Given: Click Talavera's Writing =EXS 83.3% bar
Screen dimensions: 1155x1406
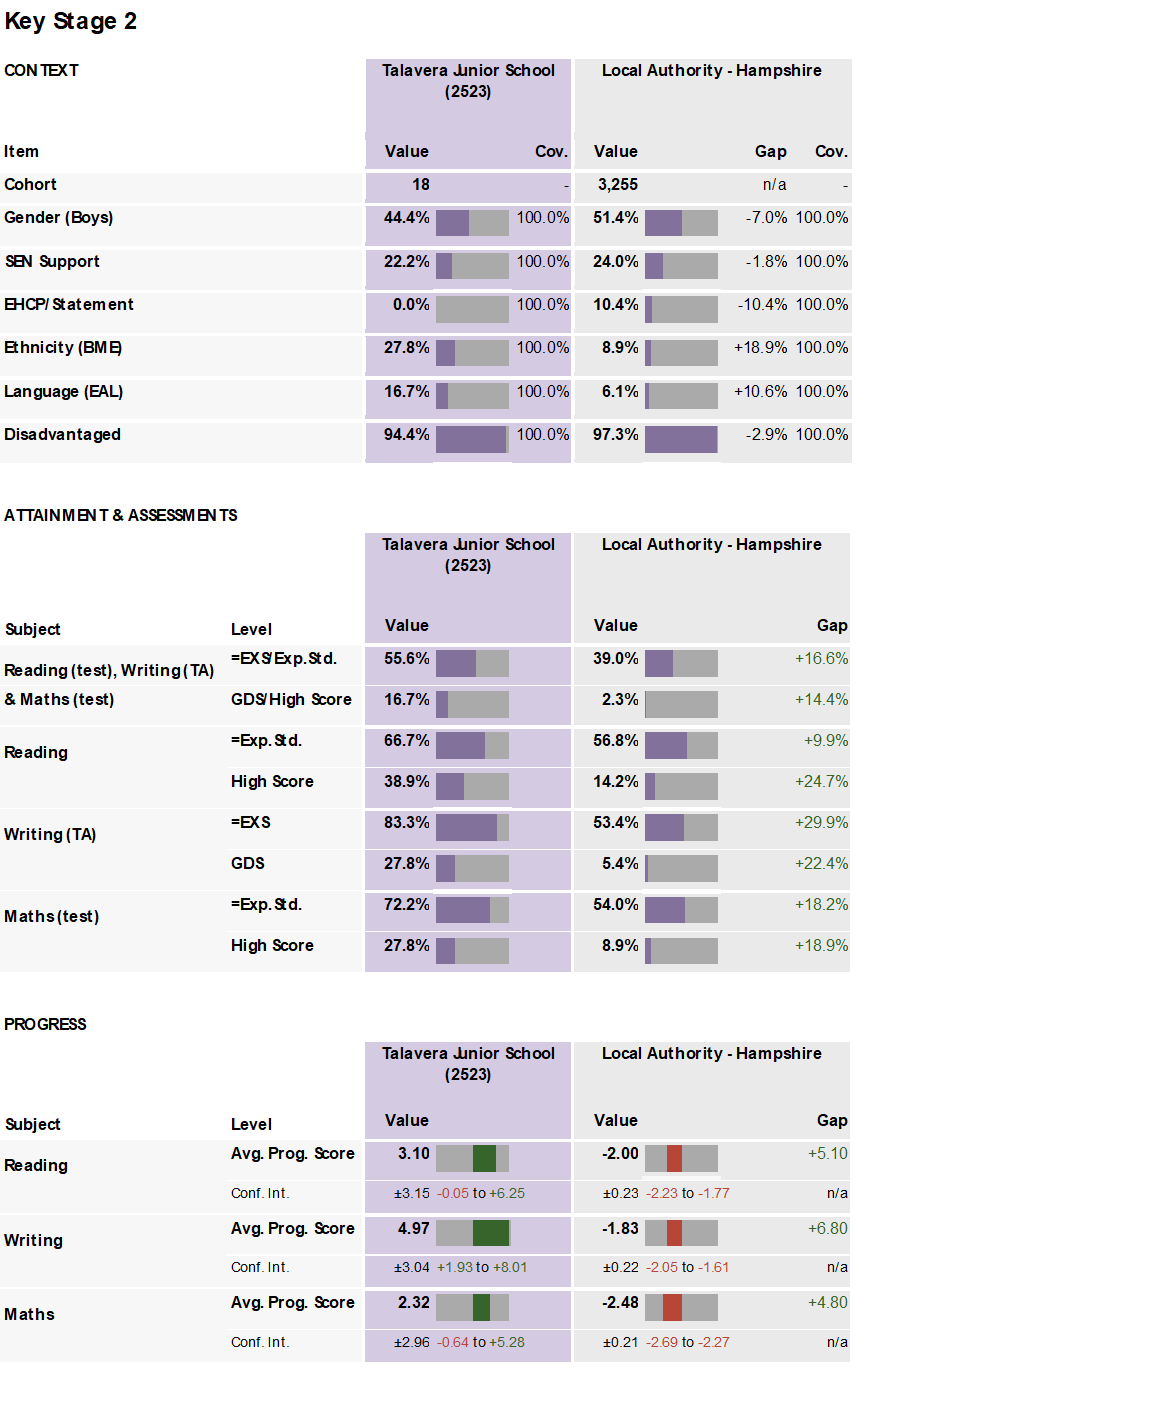Looking at the screenshot, I should [472, 827].
